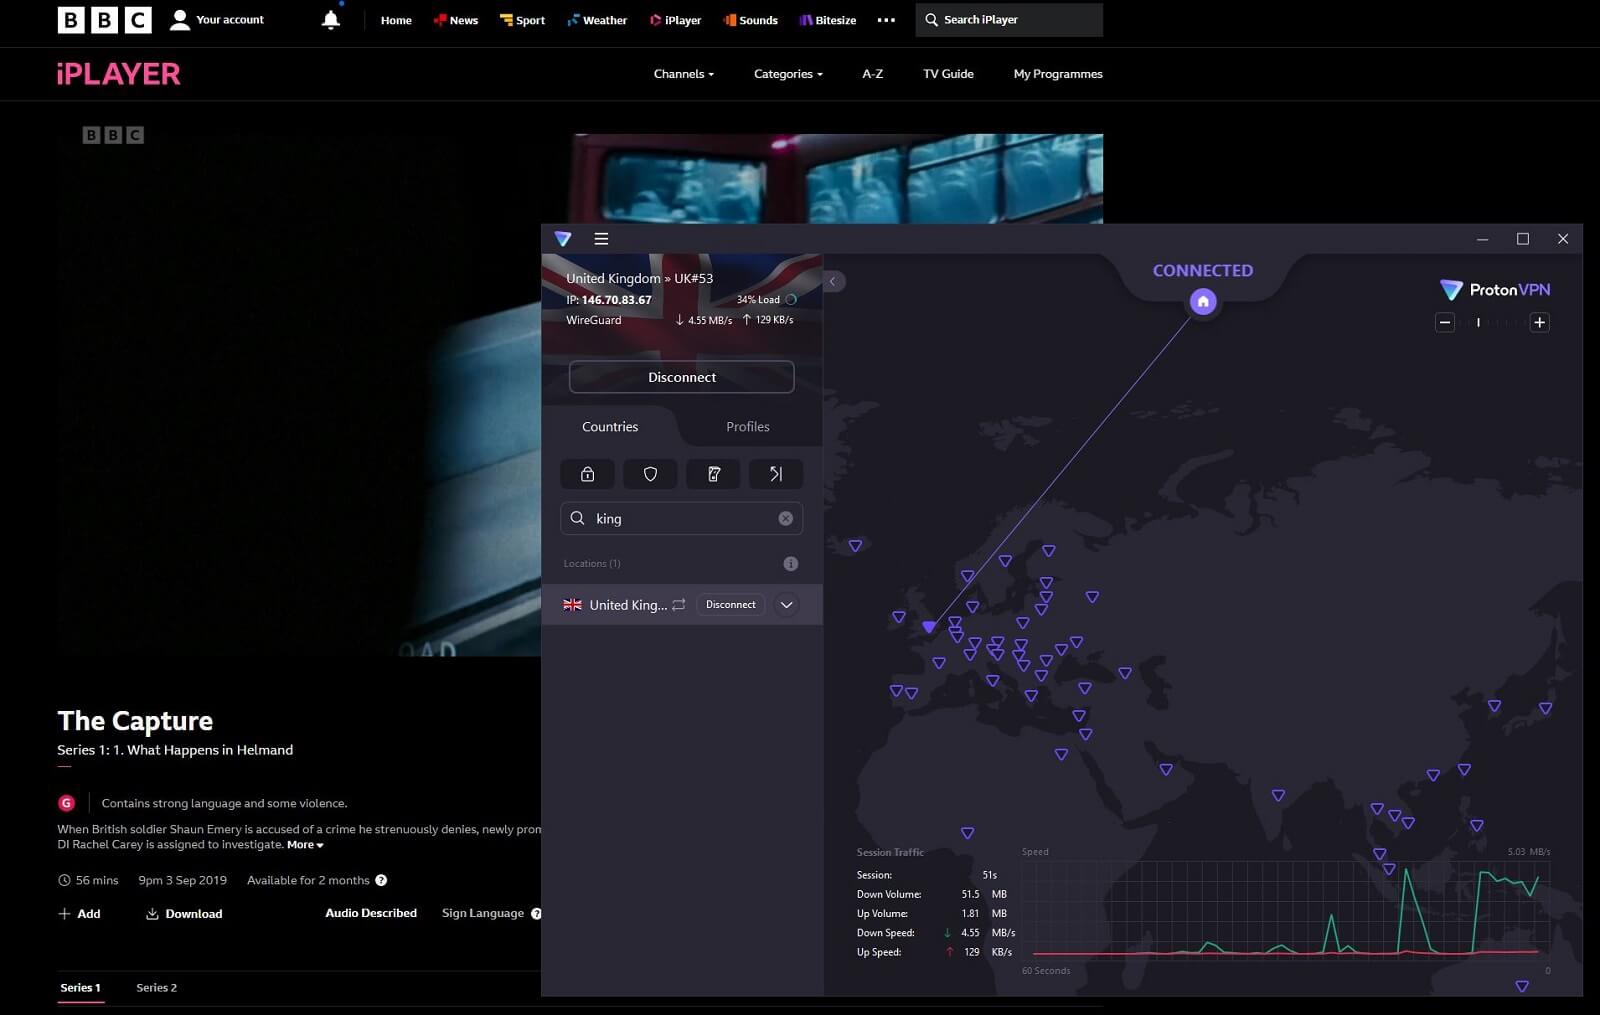Clear the country search text

(786, 519)
